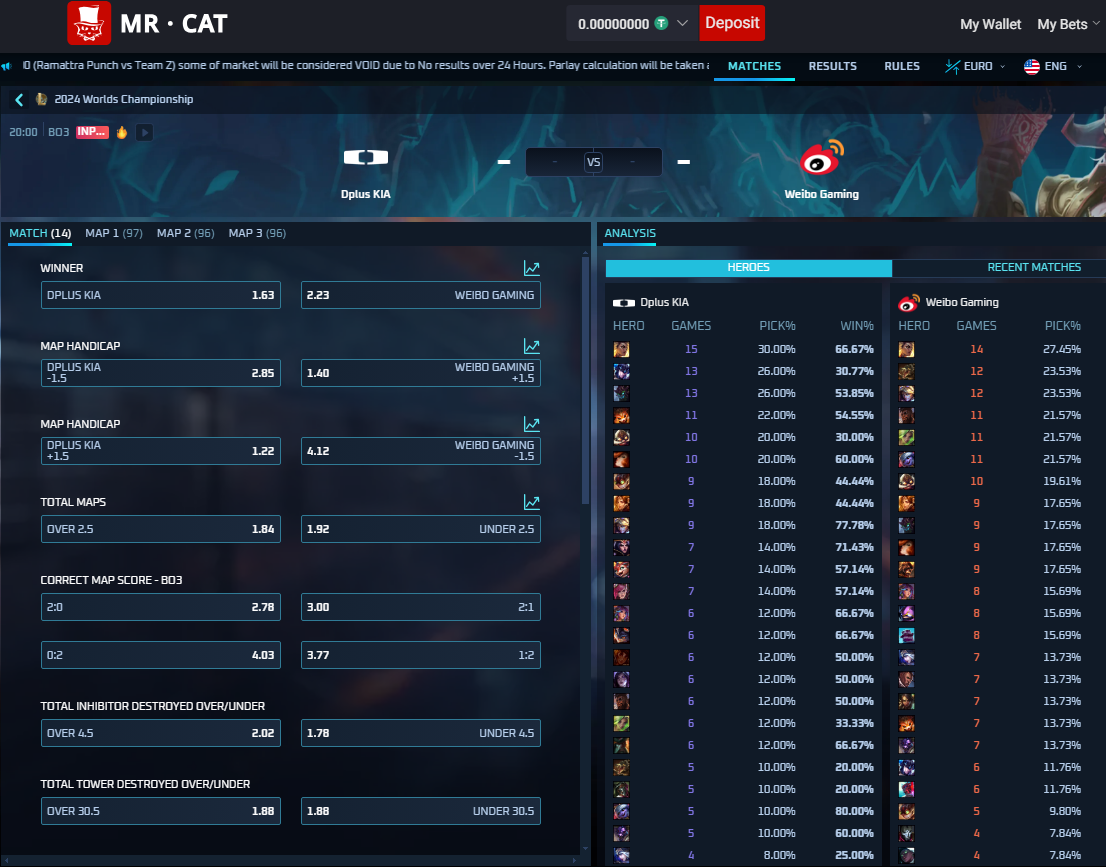Bet on Dplus KIA winner at 1.63
The width and height of the screenshot is (1106, 867).
(161, 295)
